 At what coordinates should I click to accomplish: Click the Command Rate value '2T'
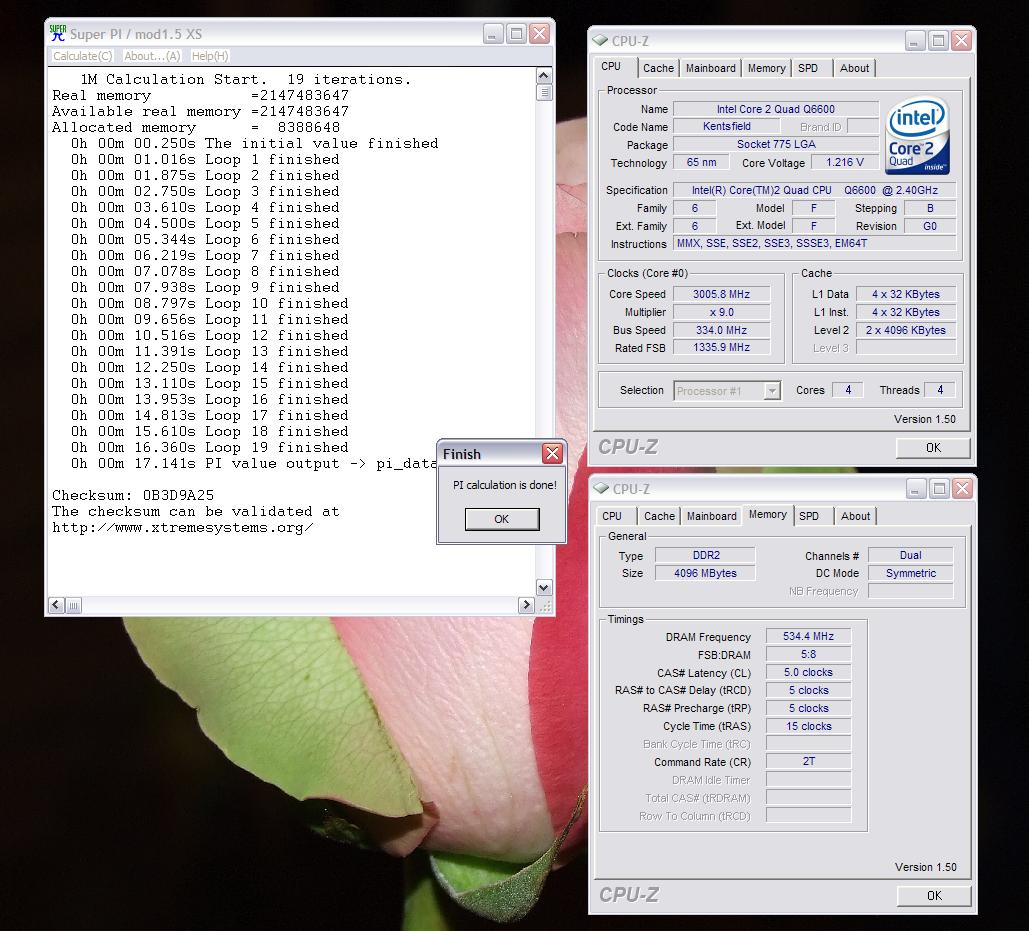808,761
